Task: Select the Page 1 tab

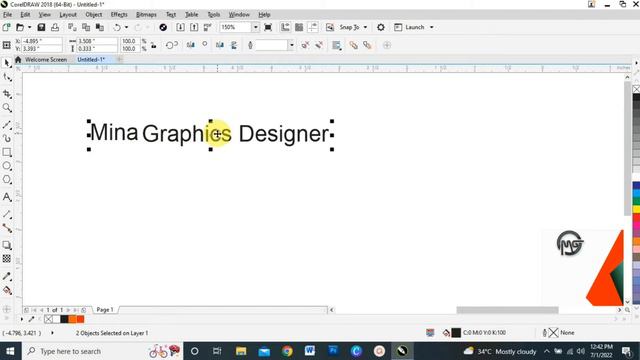Action: tap(105, 310)
